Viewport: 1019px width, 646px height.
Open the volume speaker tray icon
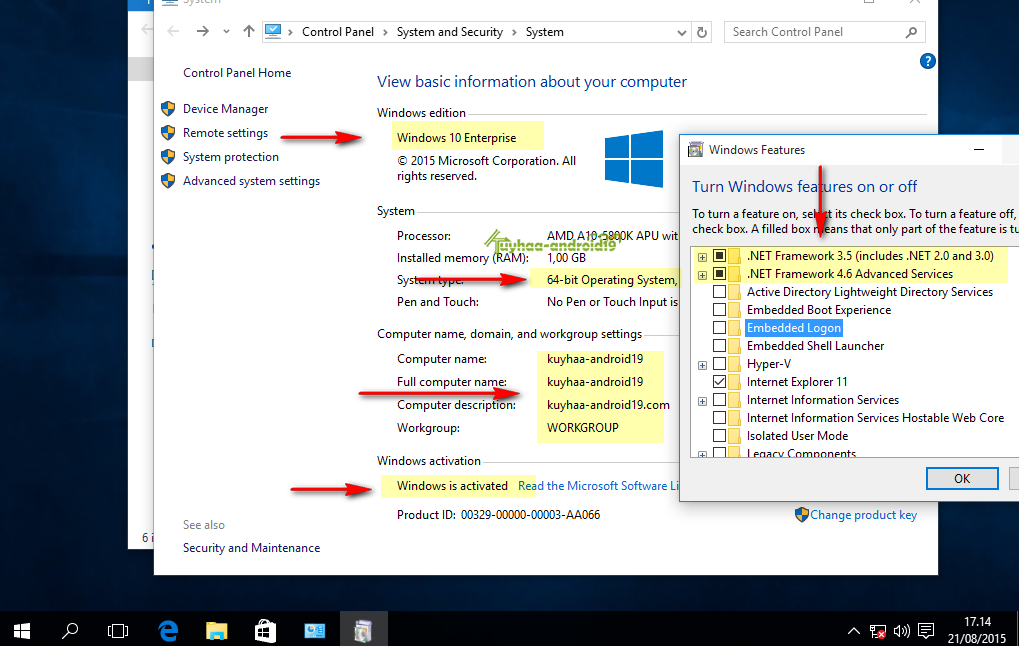click(901, 630)
